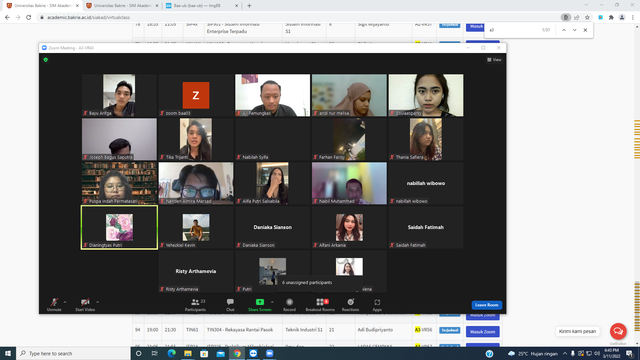Go to previous find result
Viewport: 640px width, 360px height.
pyautogui.click(x=564, y=30)
